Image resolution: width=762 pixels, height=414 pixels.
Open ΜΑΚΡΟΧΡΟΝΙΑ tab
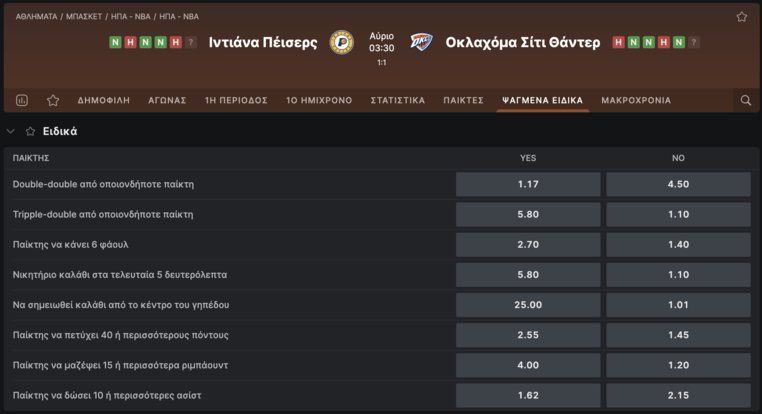coord(636,100)
